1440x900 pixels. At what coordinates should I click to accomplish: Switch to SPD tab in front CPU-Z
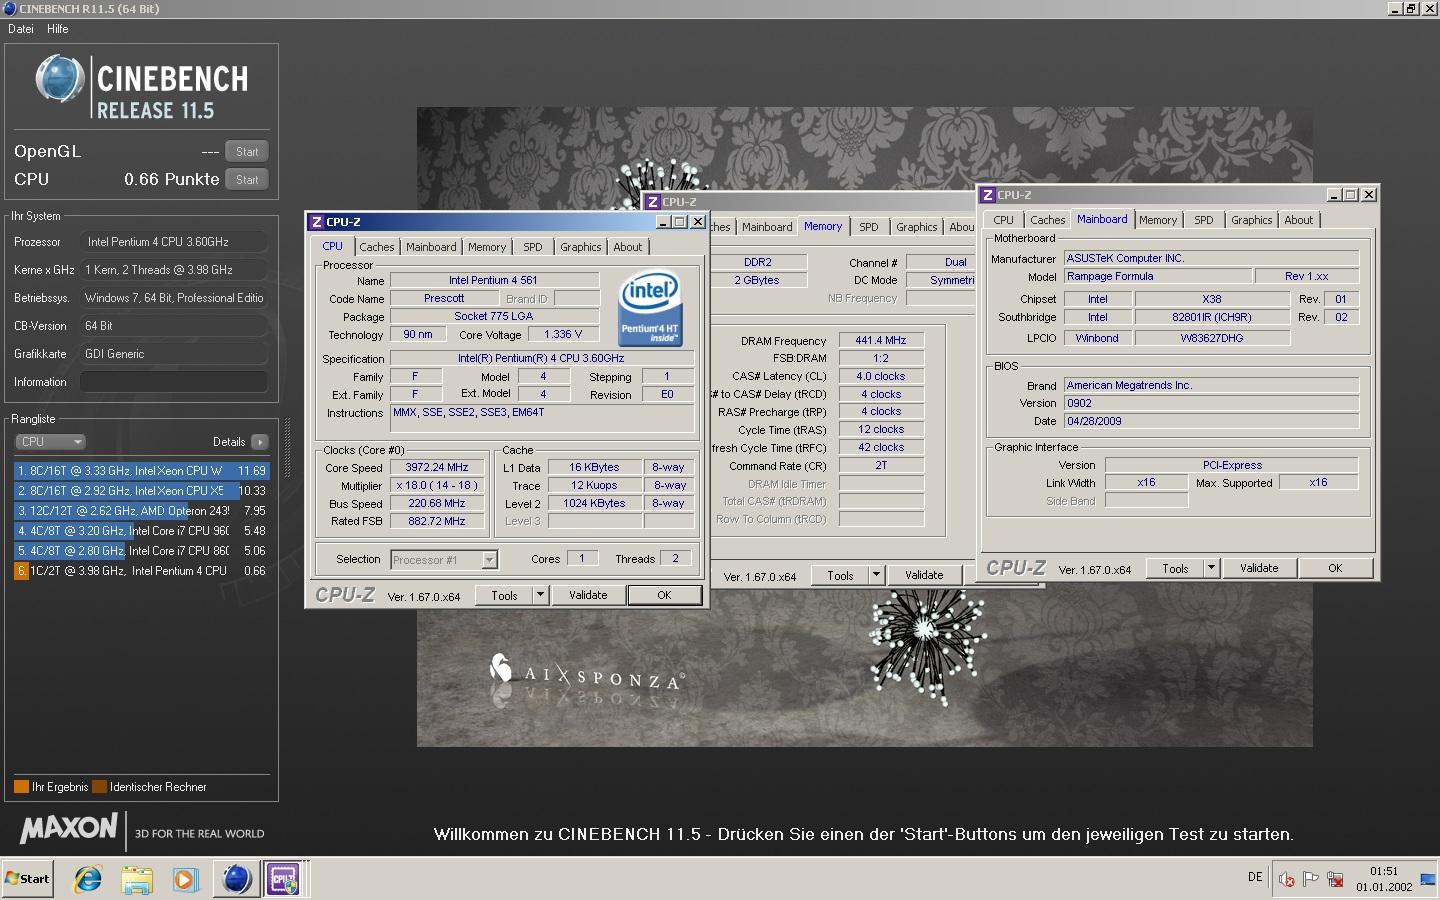(533, 247)
